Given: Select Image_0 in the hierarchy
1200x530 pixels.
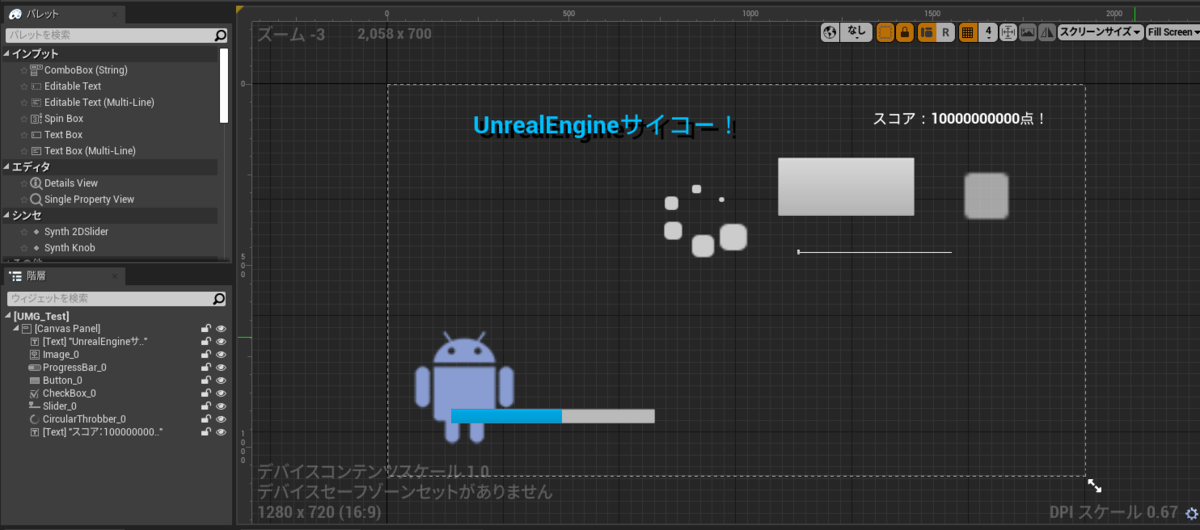Looking at the screenshot, I should click(60, 354).
